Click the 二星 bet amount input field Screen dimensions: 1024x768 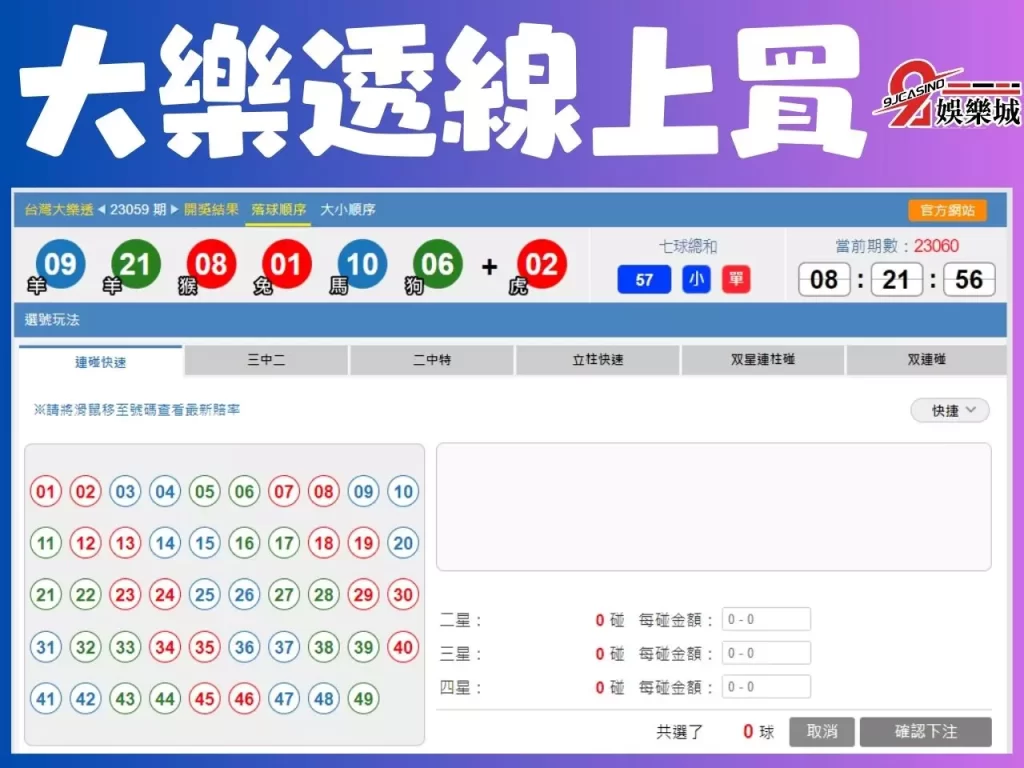[766, 618]
